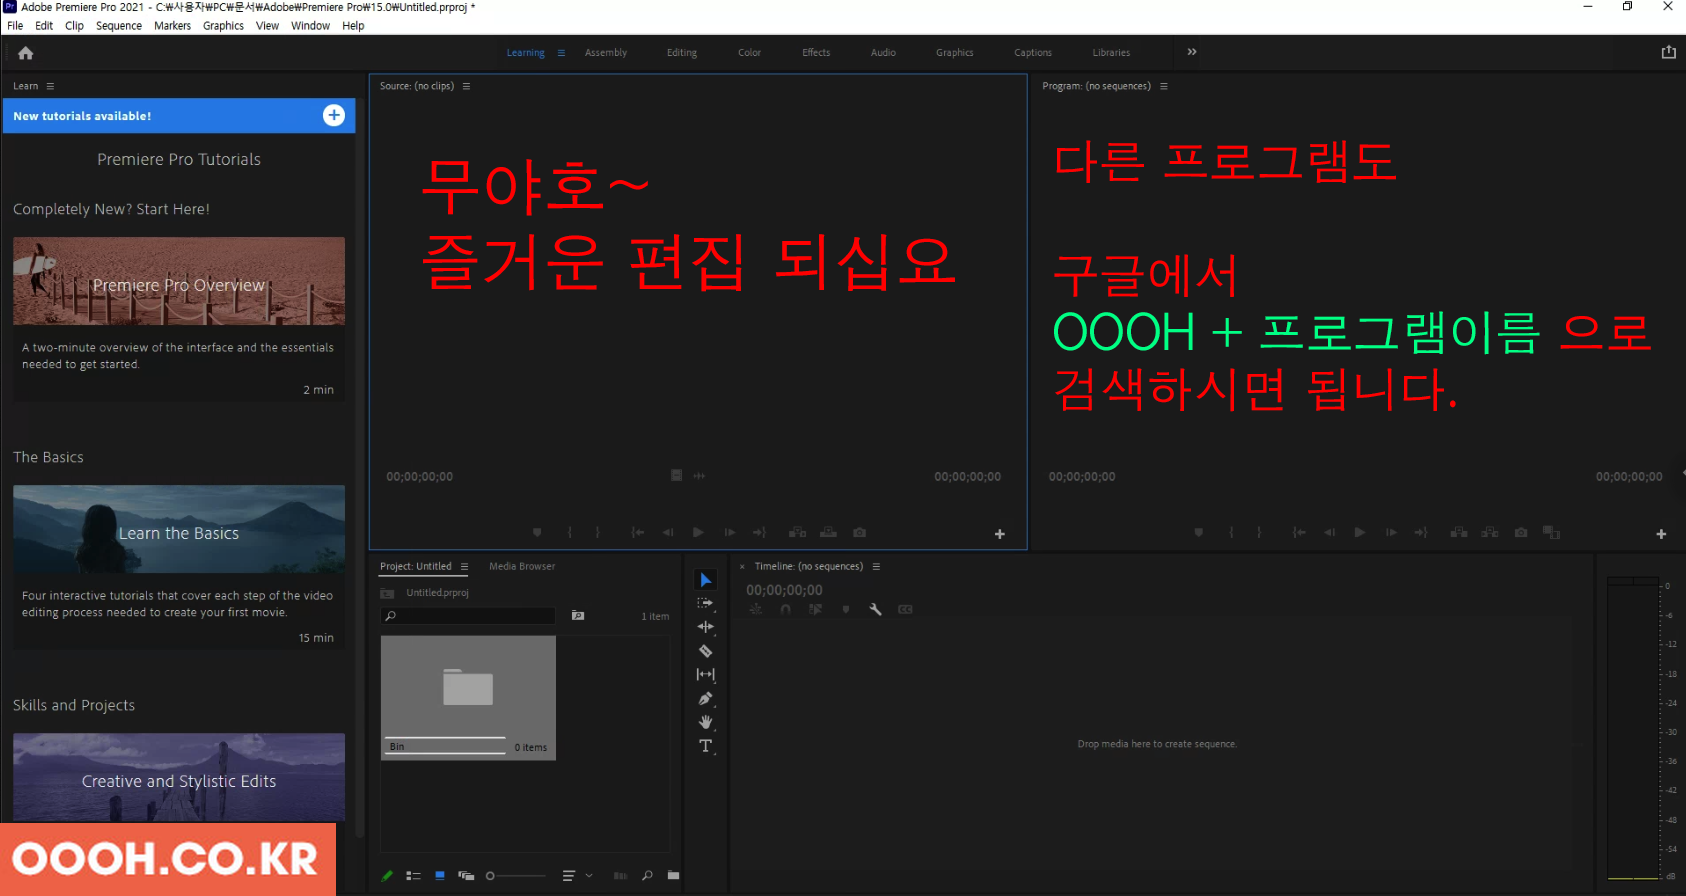Click Project panel search field
The width and height of the screenshot is (1686, 896).
click(468, 616)
